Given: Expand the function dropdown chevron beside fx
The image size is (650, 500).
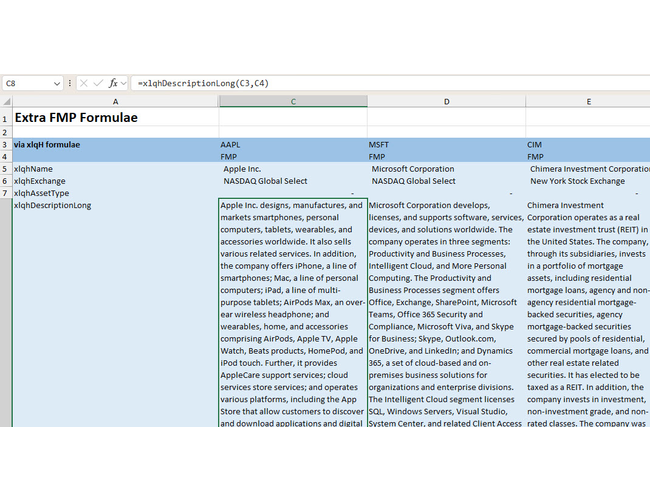Looking at the screenshot, I should click(124, 83).
